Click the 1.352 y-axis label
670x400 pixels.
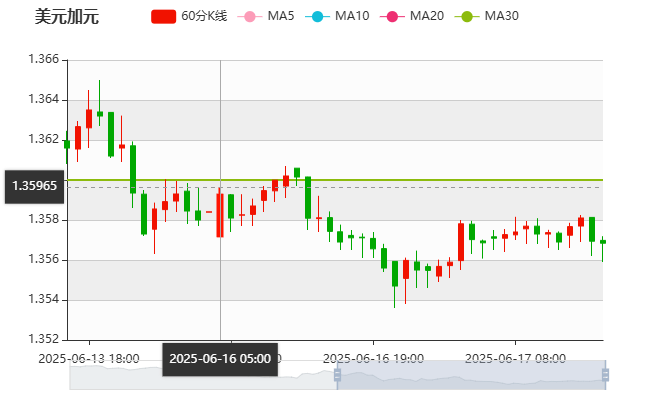point(44,339)
